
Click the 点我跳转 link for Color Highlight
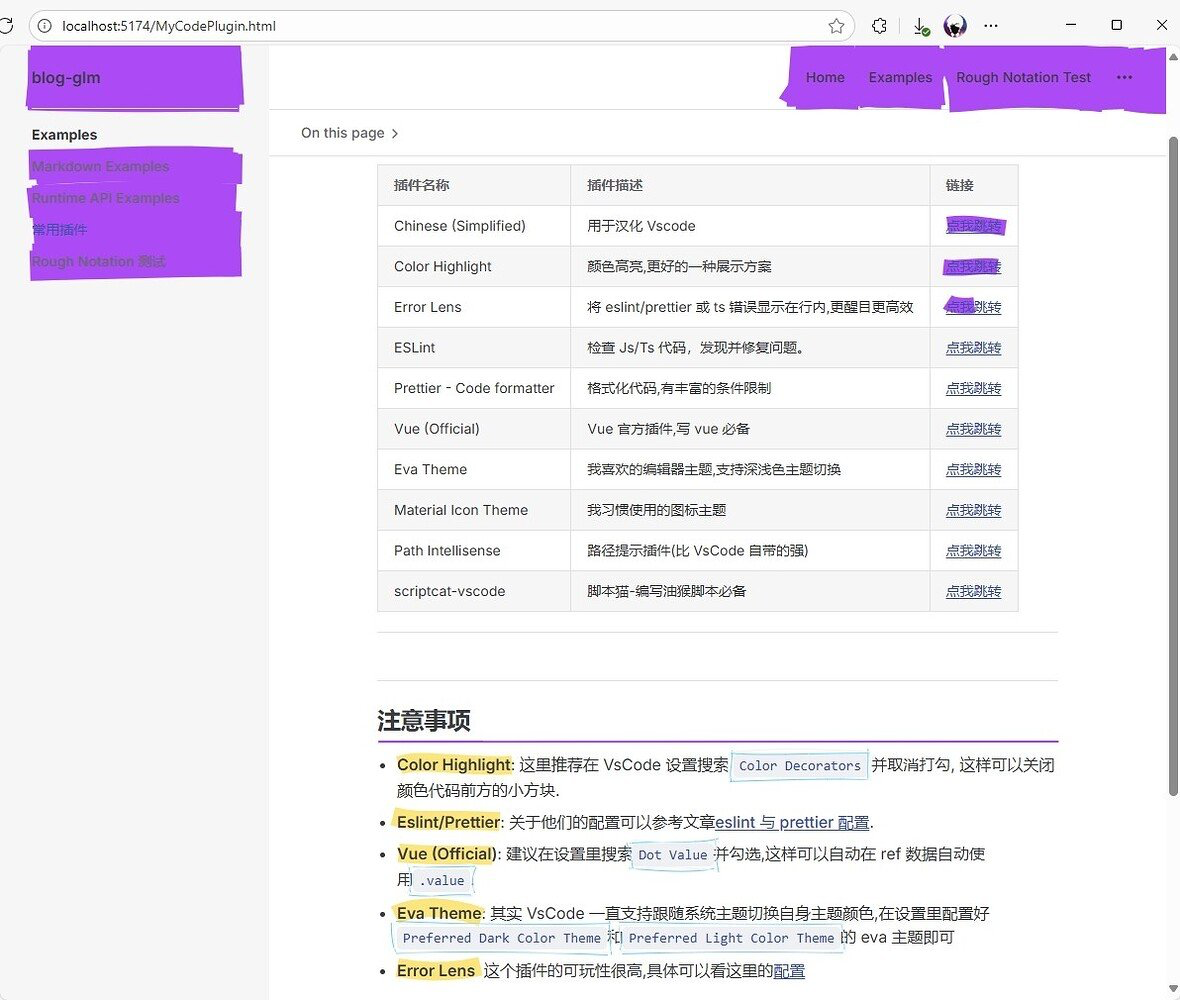coord(973,266)
